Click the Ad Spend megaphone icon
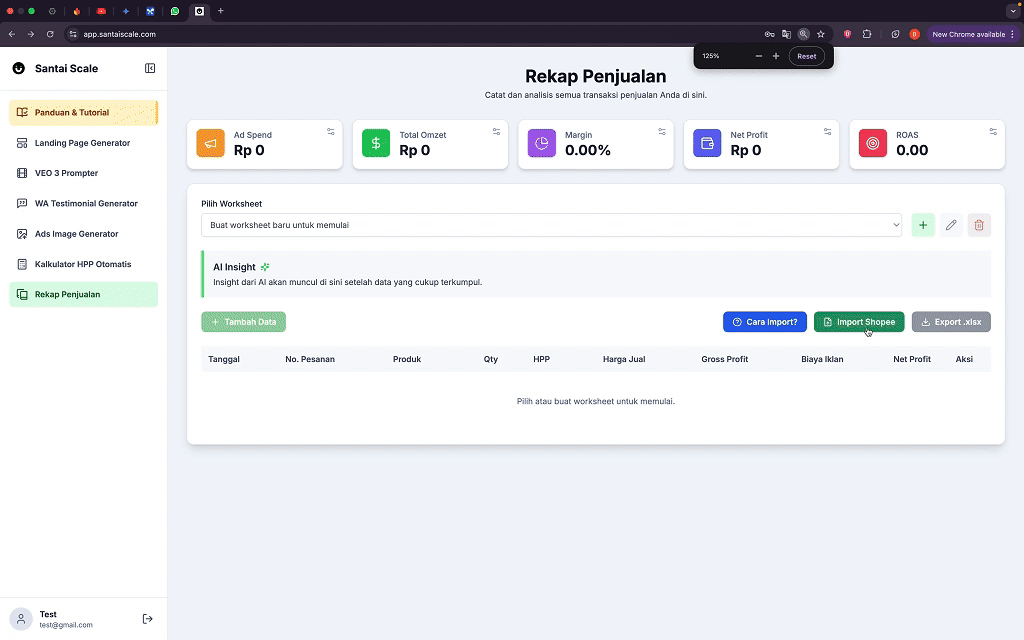Screen dimensions: 1024x640 210,143
